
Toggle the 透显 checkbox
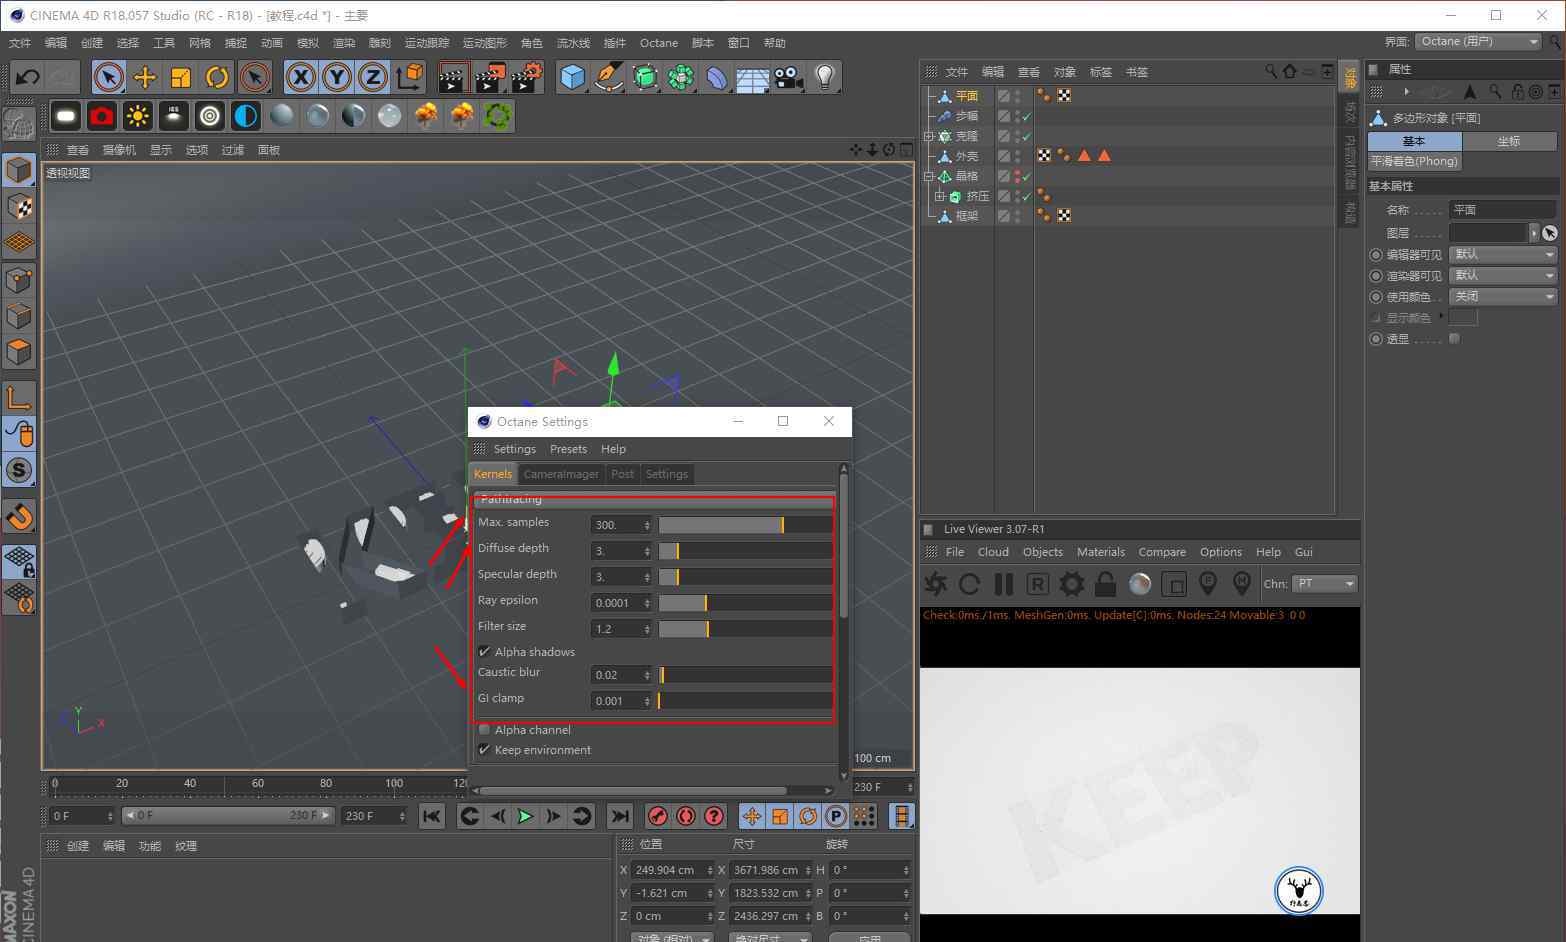coord(1454,339)
